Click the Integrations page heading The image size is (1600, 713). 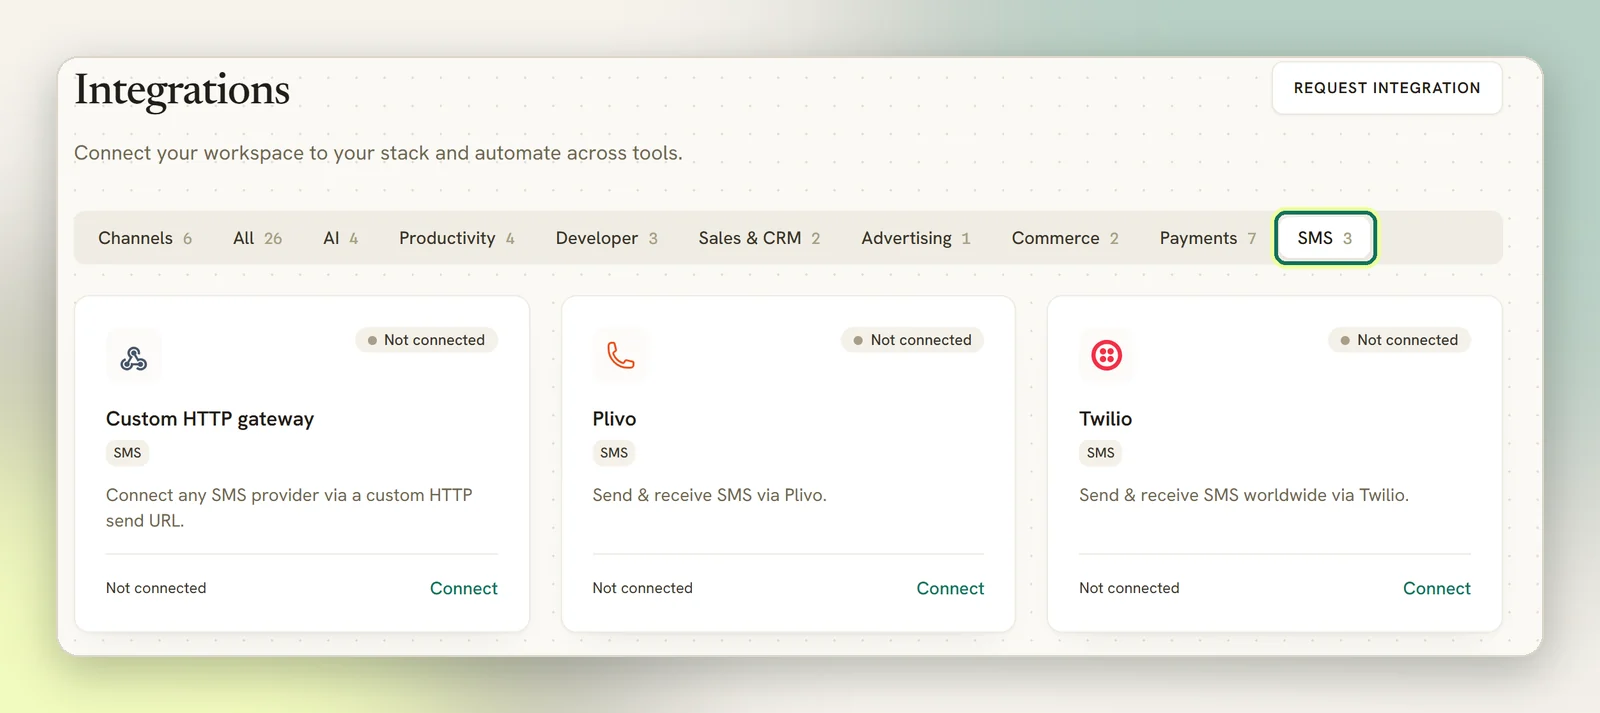pyautogui.click(x=182, y=90)
